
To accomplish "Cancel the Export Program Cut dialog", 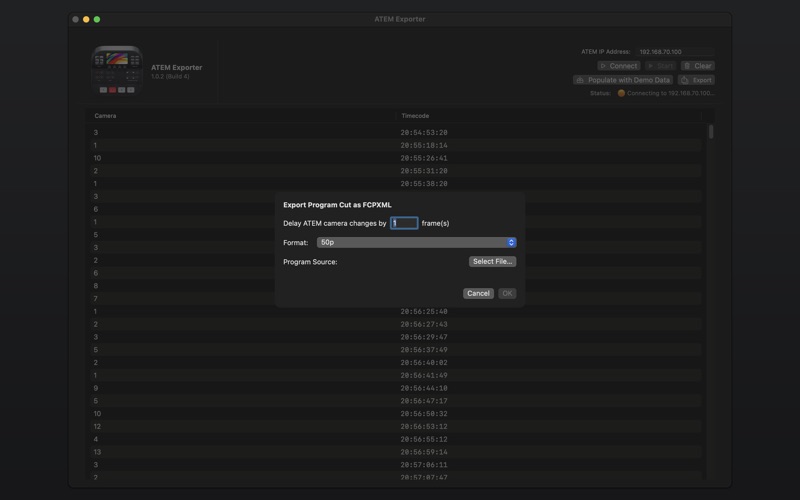I will tap(478, 293).
